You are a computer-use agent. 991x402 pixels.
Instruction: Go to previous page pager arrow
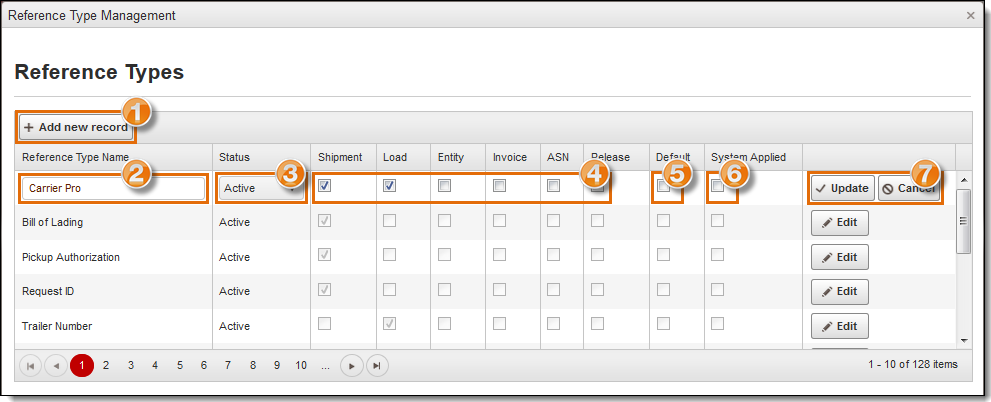coord(55,366)
